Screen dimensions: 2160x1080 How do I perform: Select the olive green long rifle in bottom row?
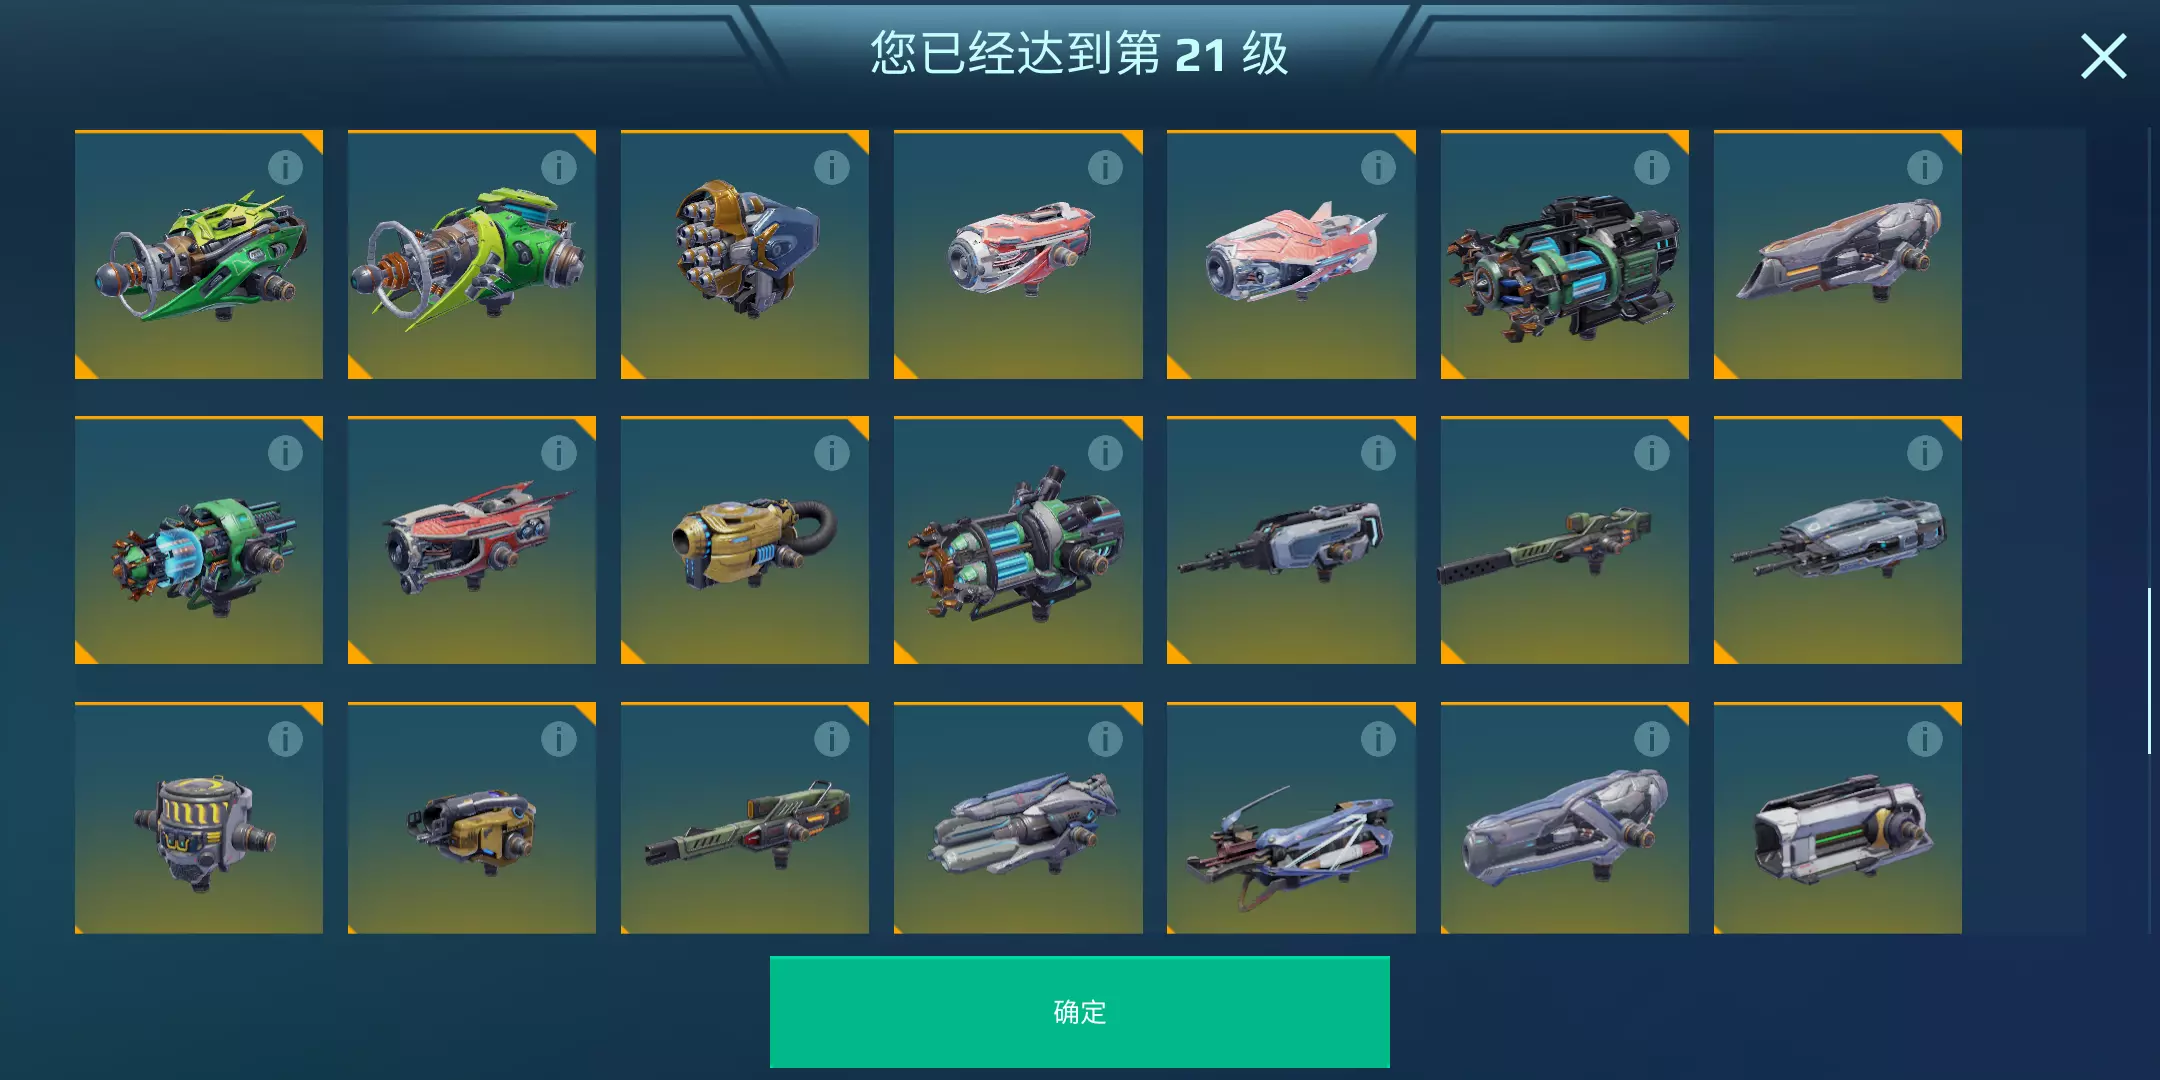click(745, 818)
